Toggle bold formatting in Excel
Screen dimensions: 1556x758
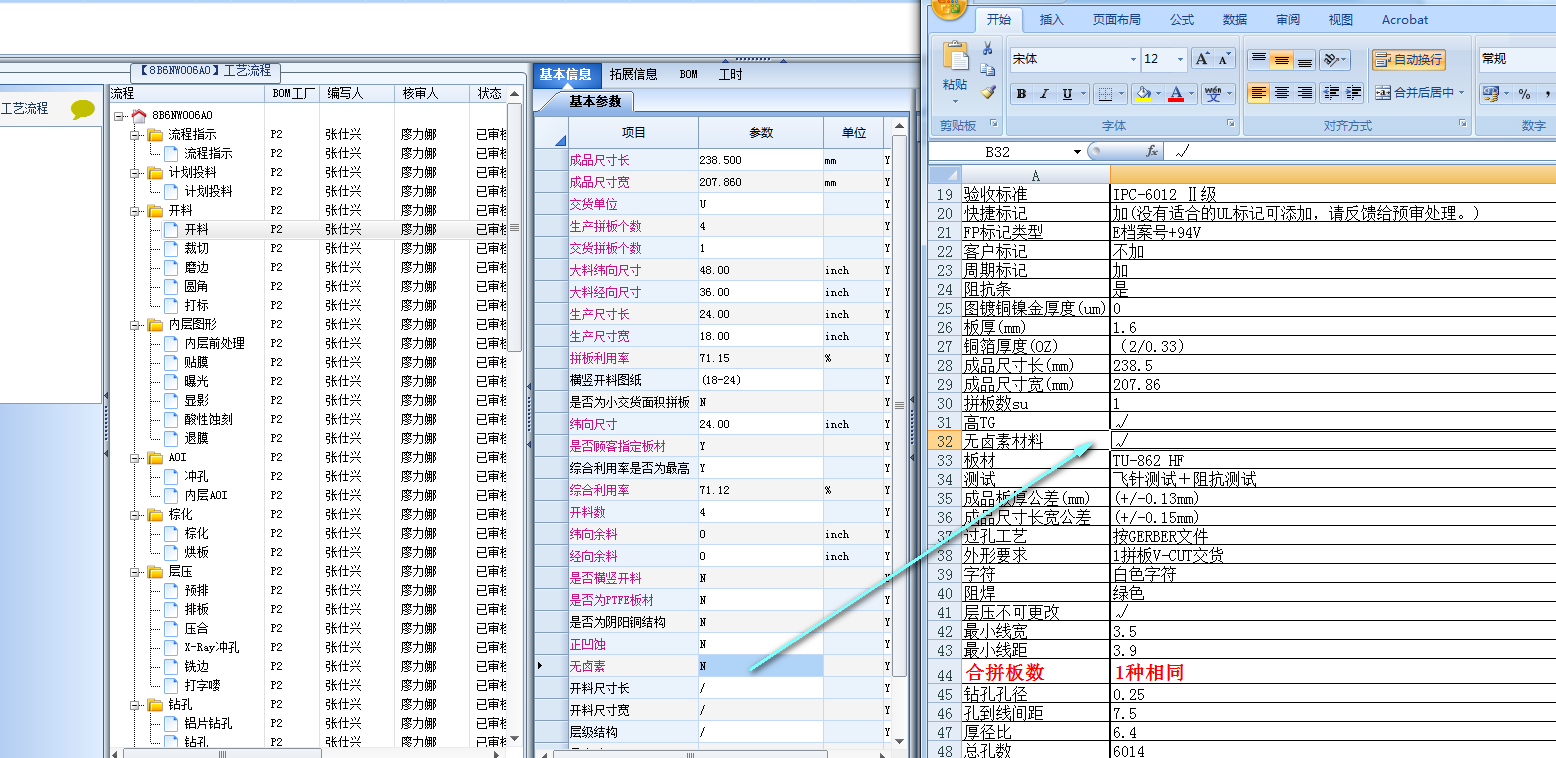pyautogui.click(x=1021, y=94)
